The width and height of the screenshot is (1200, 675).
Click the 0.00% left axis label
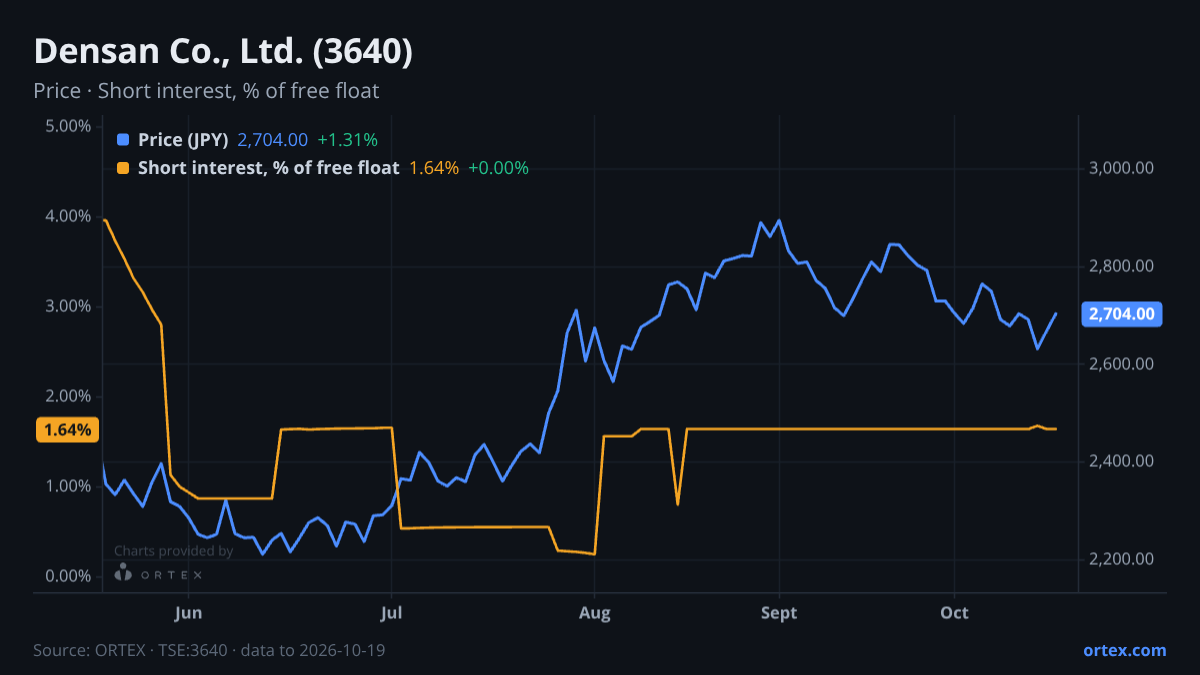(x=68, y=576)
